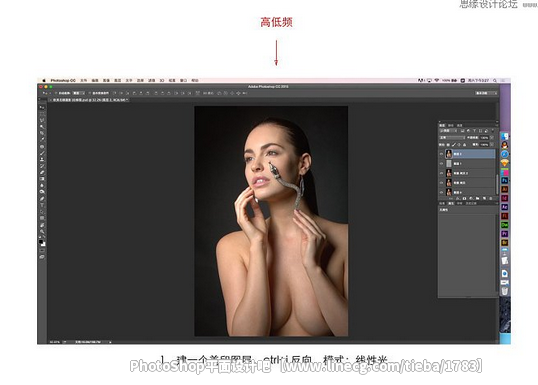Click the layer opacity value field
538x385 pixels.
[x=484, y=138]
